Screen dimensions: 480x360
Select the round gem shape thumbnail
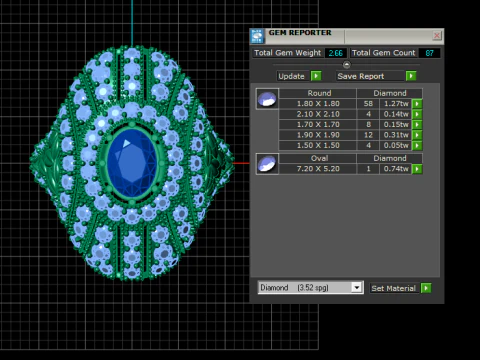click(x=267, y=99)
